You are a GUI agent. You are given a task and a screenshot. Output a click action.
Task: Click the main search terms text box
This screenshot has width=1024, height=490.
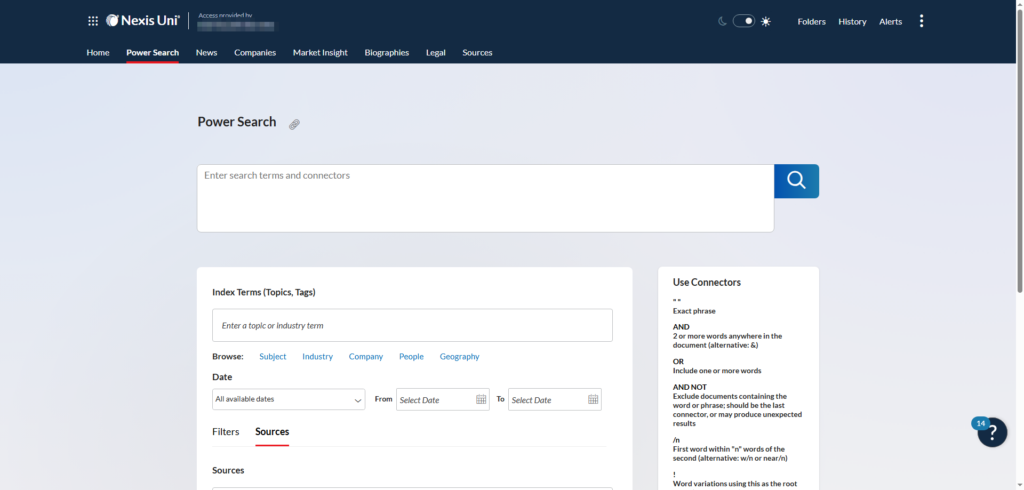[x=485, y=198]
